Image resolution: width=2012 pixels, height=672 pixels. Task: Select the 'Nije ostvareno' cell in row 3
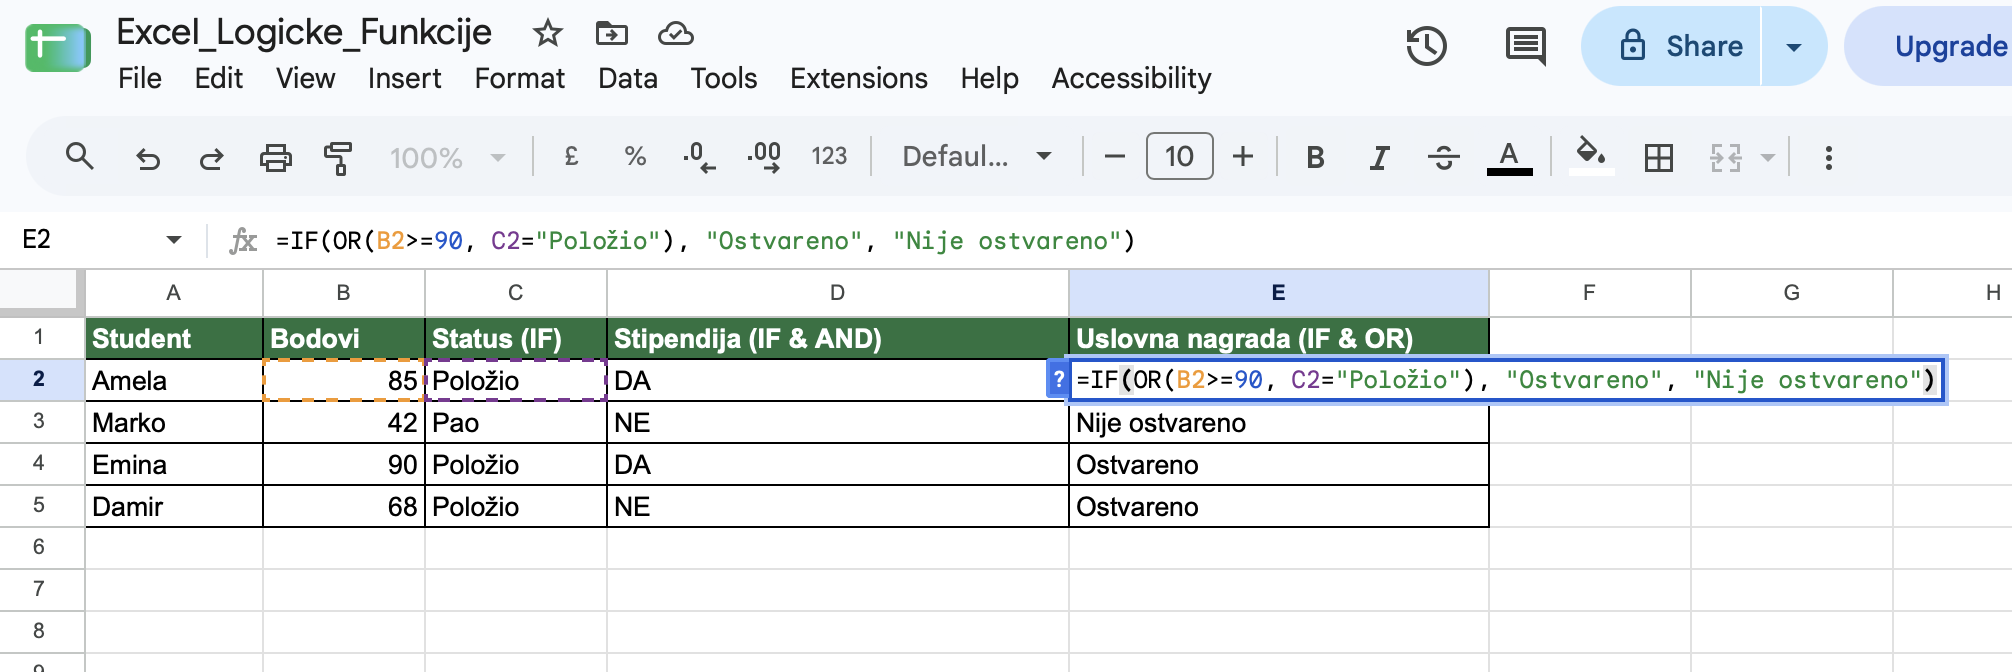click(1278, 422)
